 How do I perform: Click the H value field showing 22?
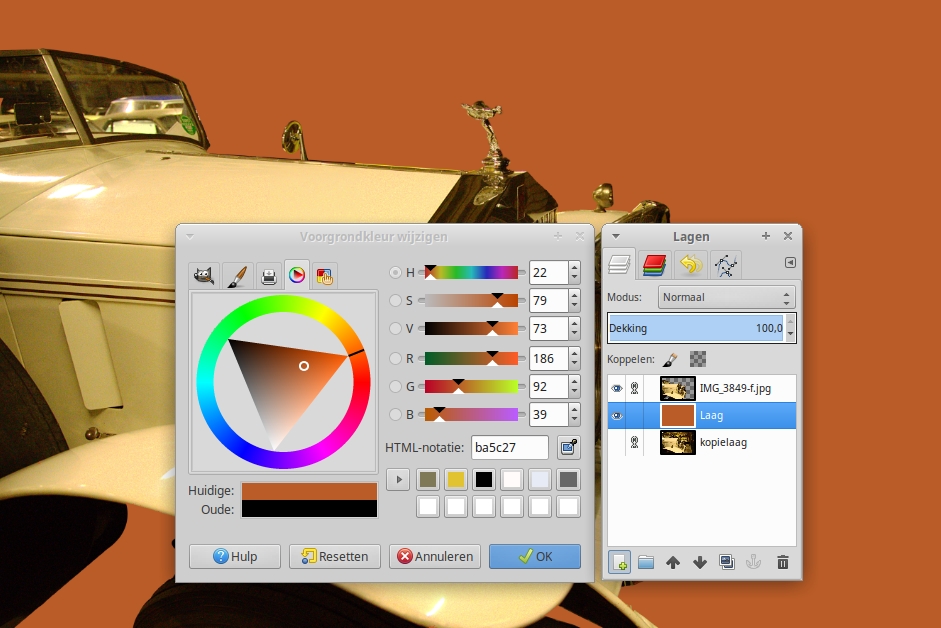coord(549,273)
